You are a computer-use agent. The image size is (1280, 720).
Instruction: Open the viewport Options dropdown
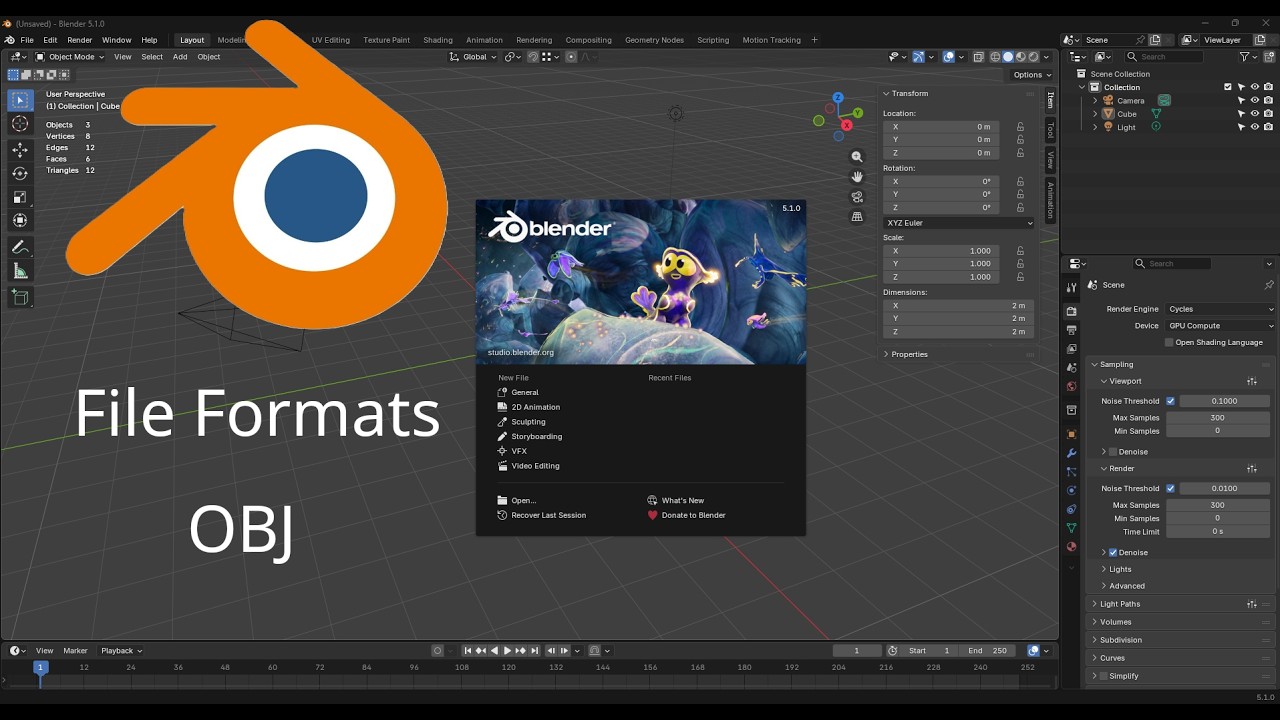click(x=1032, y=75)
